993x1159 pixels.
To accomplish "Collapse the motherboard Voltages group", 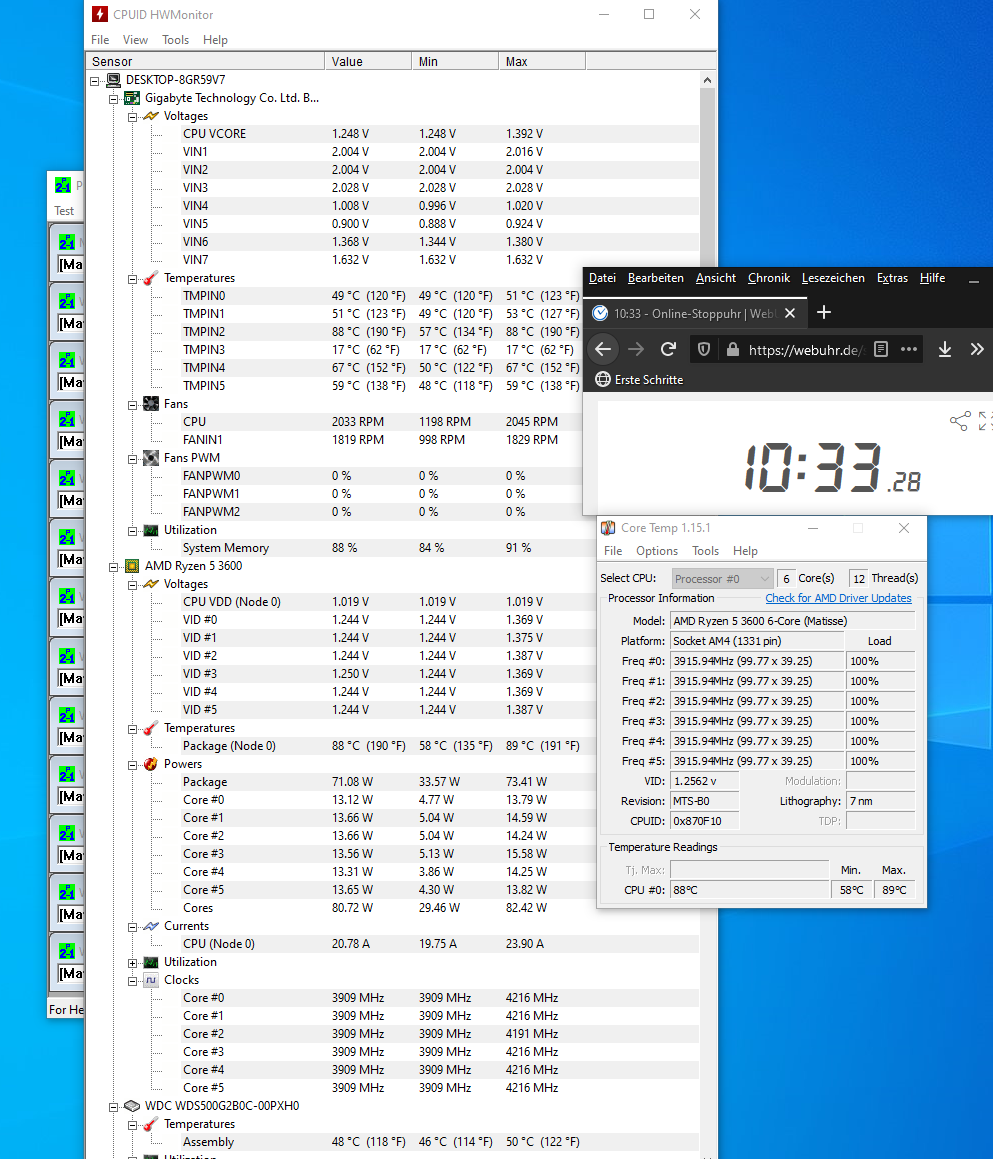I will pos(132,117).
